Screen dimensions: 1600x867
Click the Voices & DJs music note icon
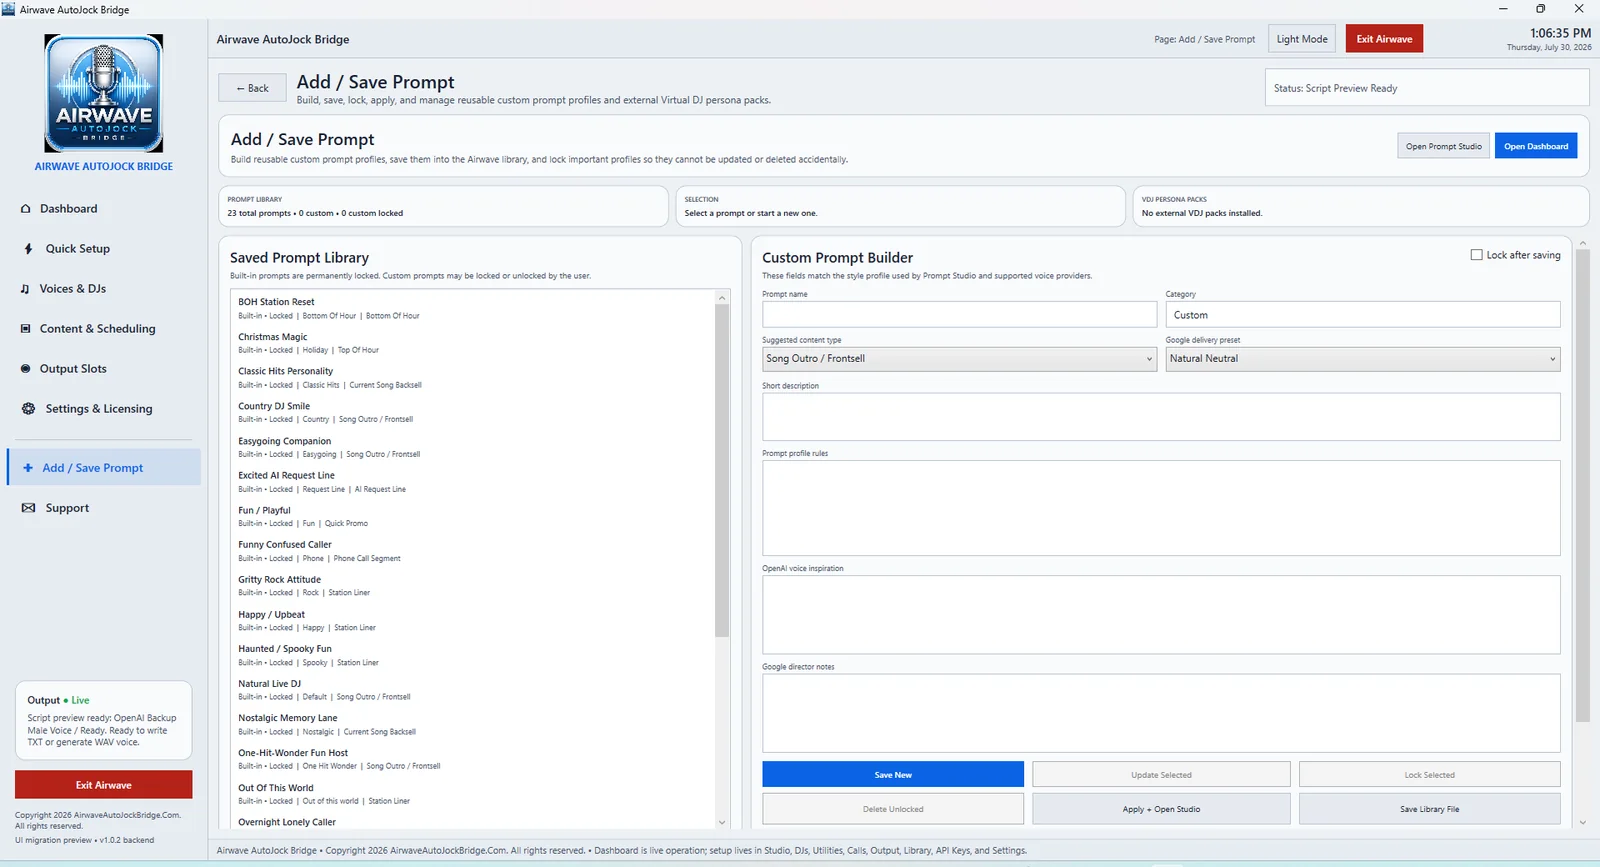click(x=25, y=289)
